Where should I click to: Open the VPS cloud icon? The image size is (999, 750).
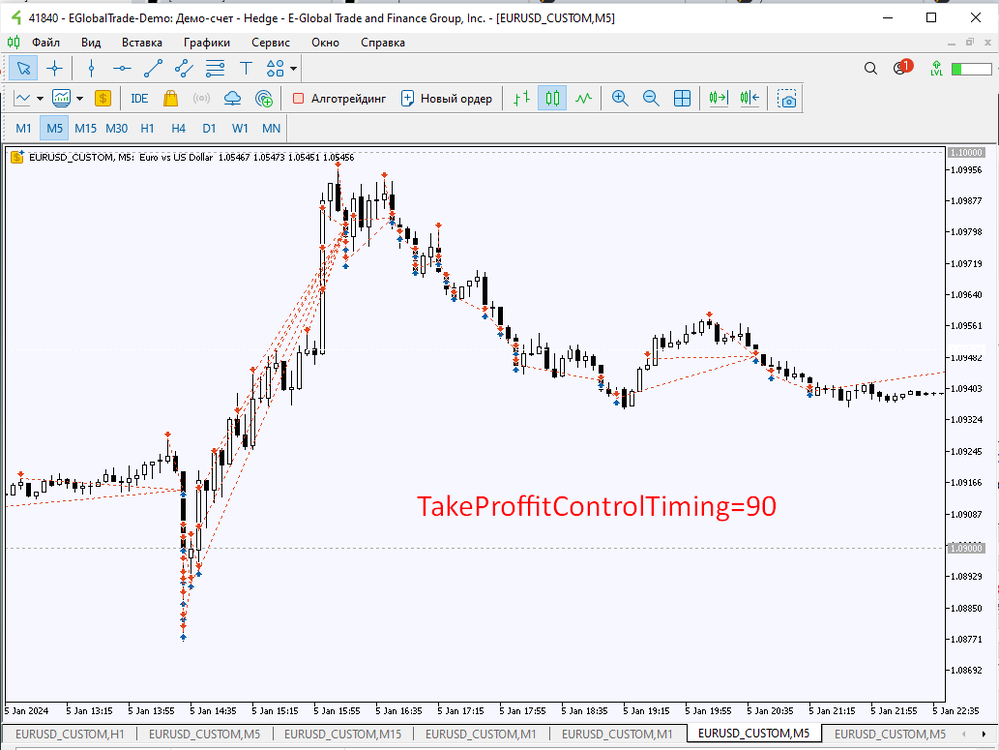[x=233, y=99]
